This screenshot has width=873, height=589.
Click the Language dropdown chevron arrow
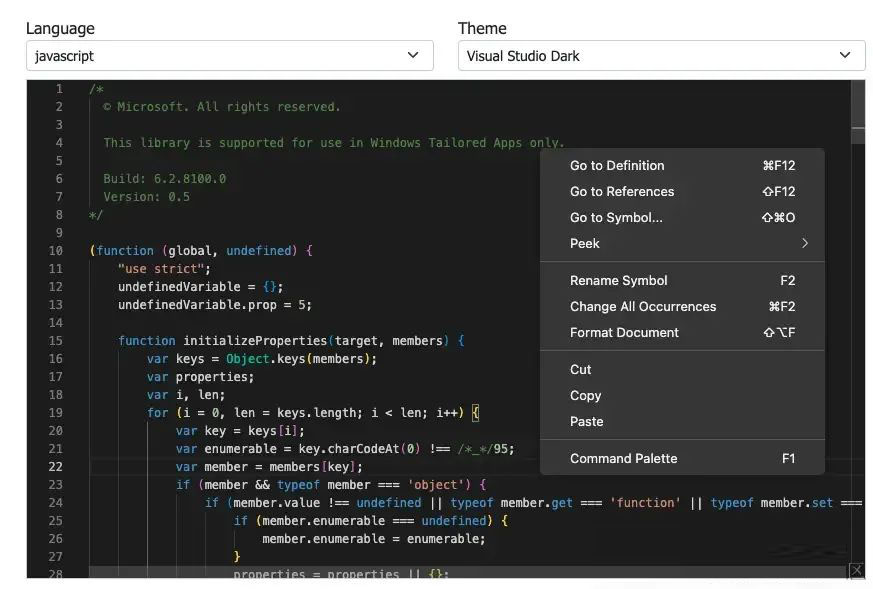pyautogui.click(x=413, y=56)
